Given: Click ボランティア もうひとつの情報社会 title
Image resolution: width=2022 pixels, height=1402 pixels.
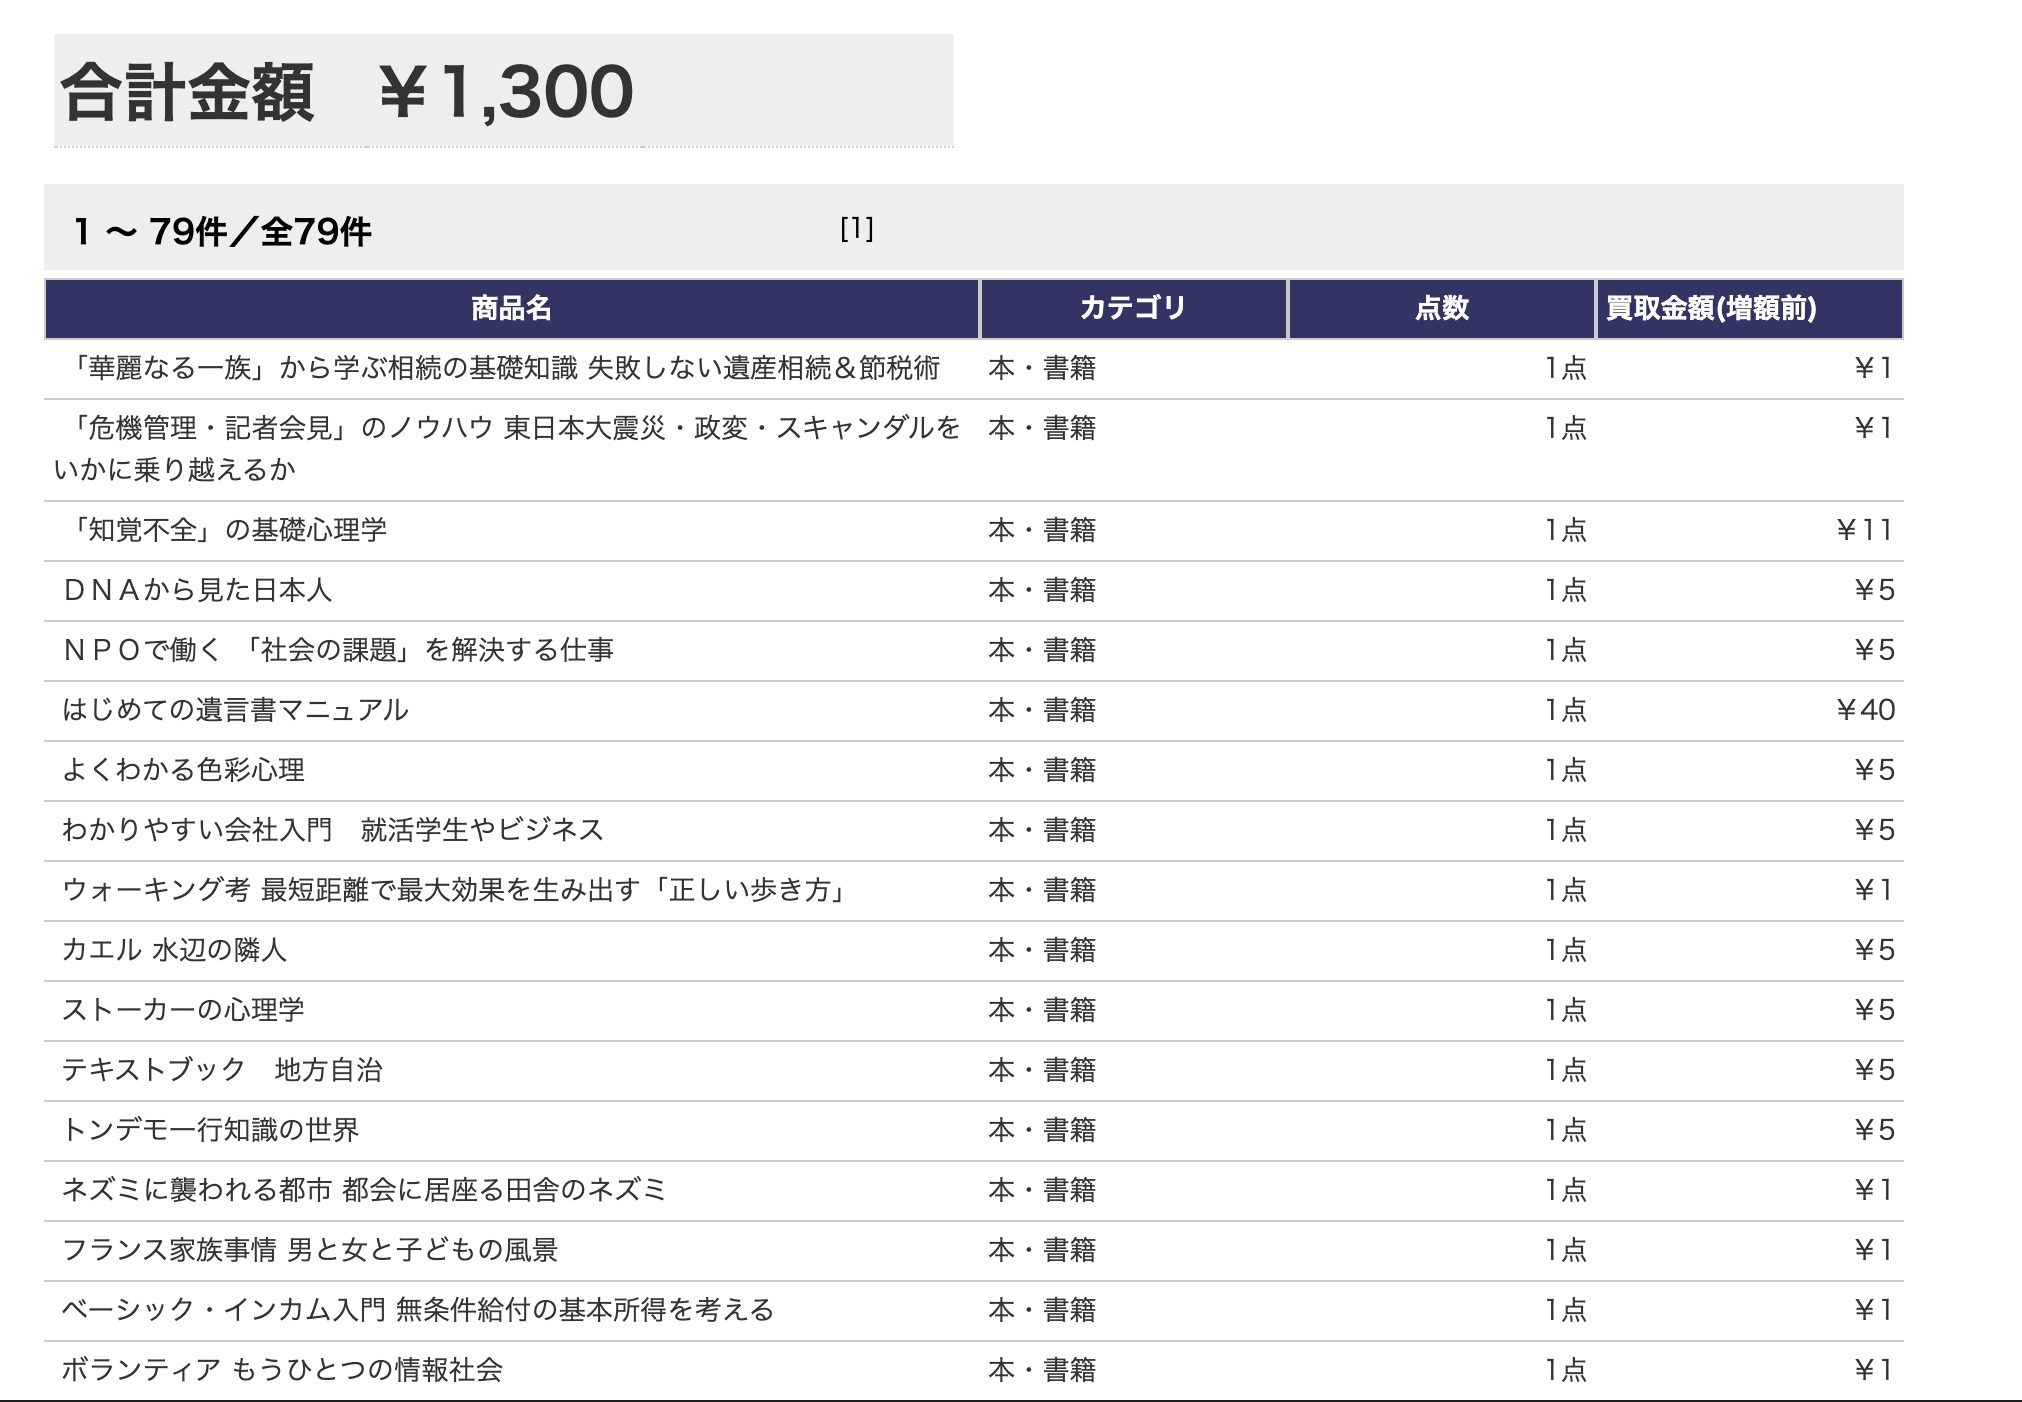Looking at the screenshot, I should click(x=282, y=1370).
